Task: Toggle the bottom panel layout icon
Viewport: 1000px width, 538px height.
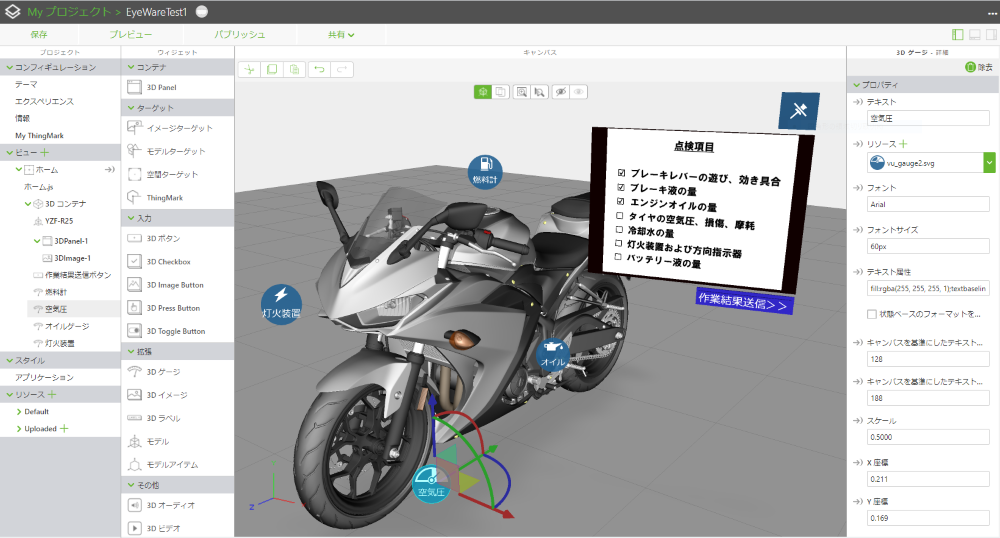Action: click(974, 34)
